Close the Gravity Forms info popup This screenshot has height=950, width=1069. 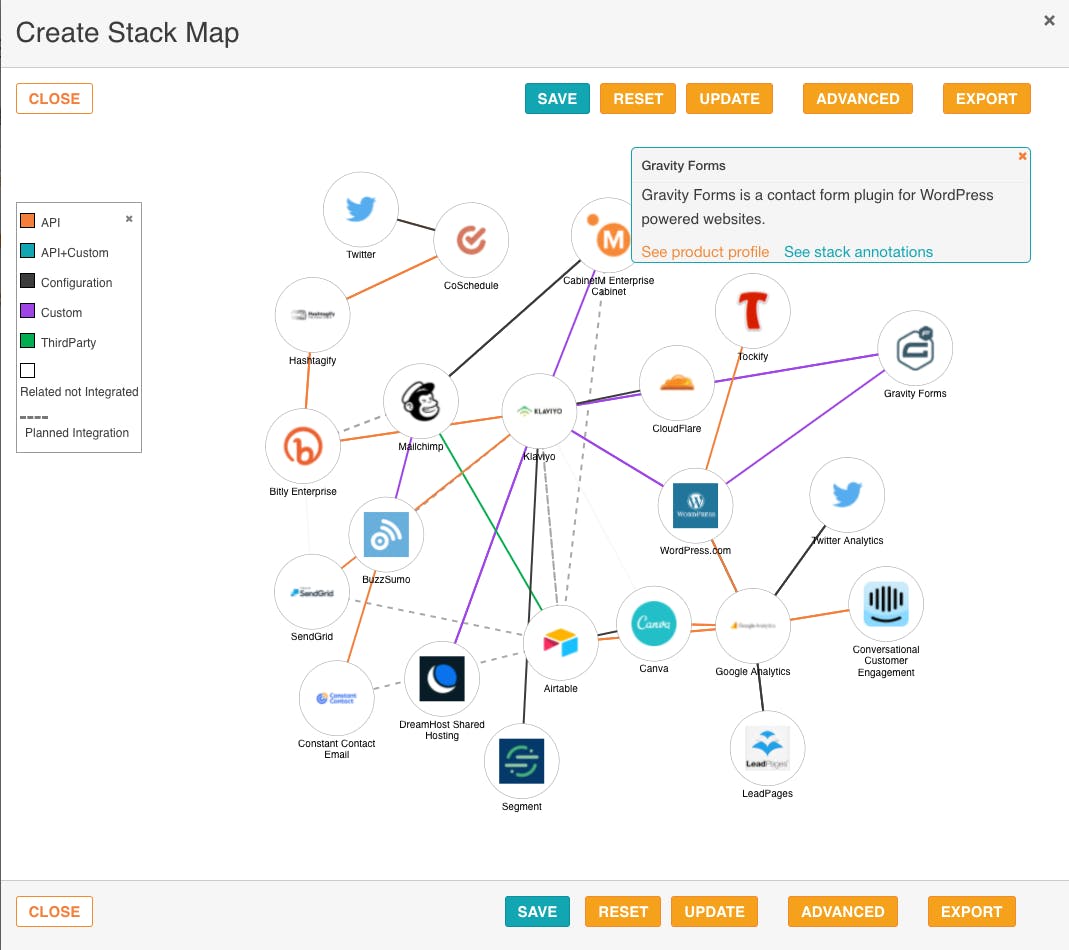(1022, 156)
